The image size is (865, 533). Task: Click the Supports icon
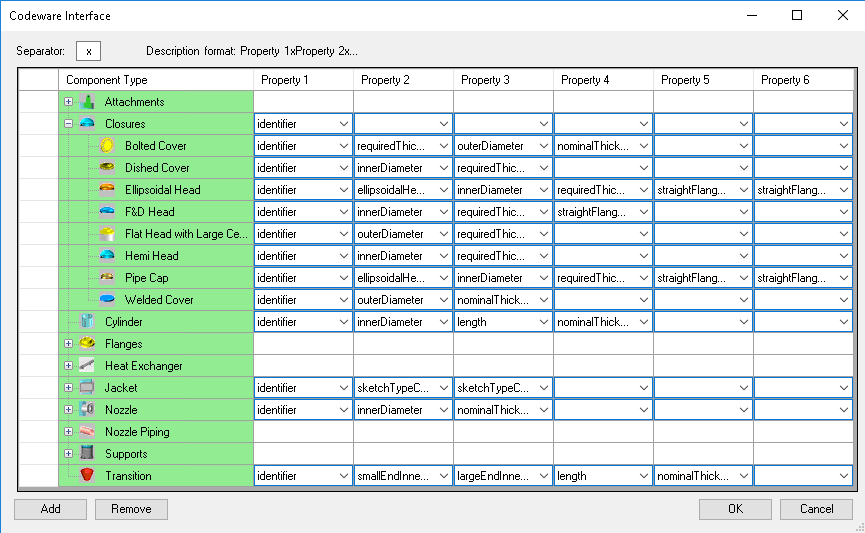coord(87,454)
